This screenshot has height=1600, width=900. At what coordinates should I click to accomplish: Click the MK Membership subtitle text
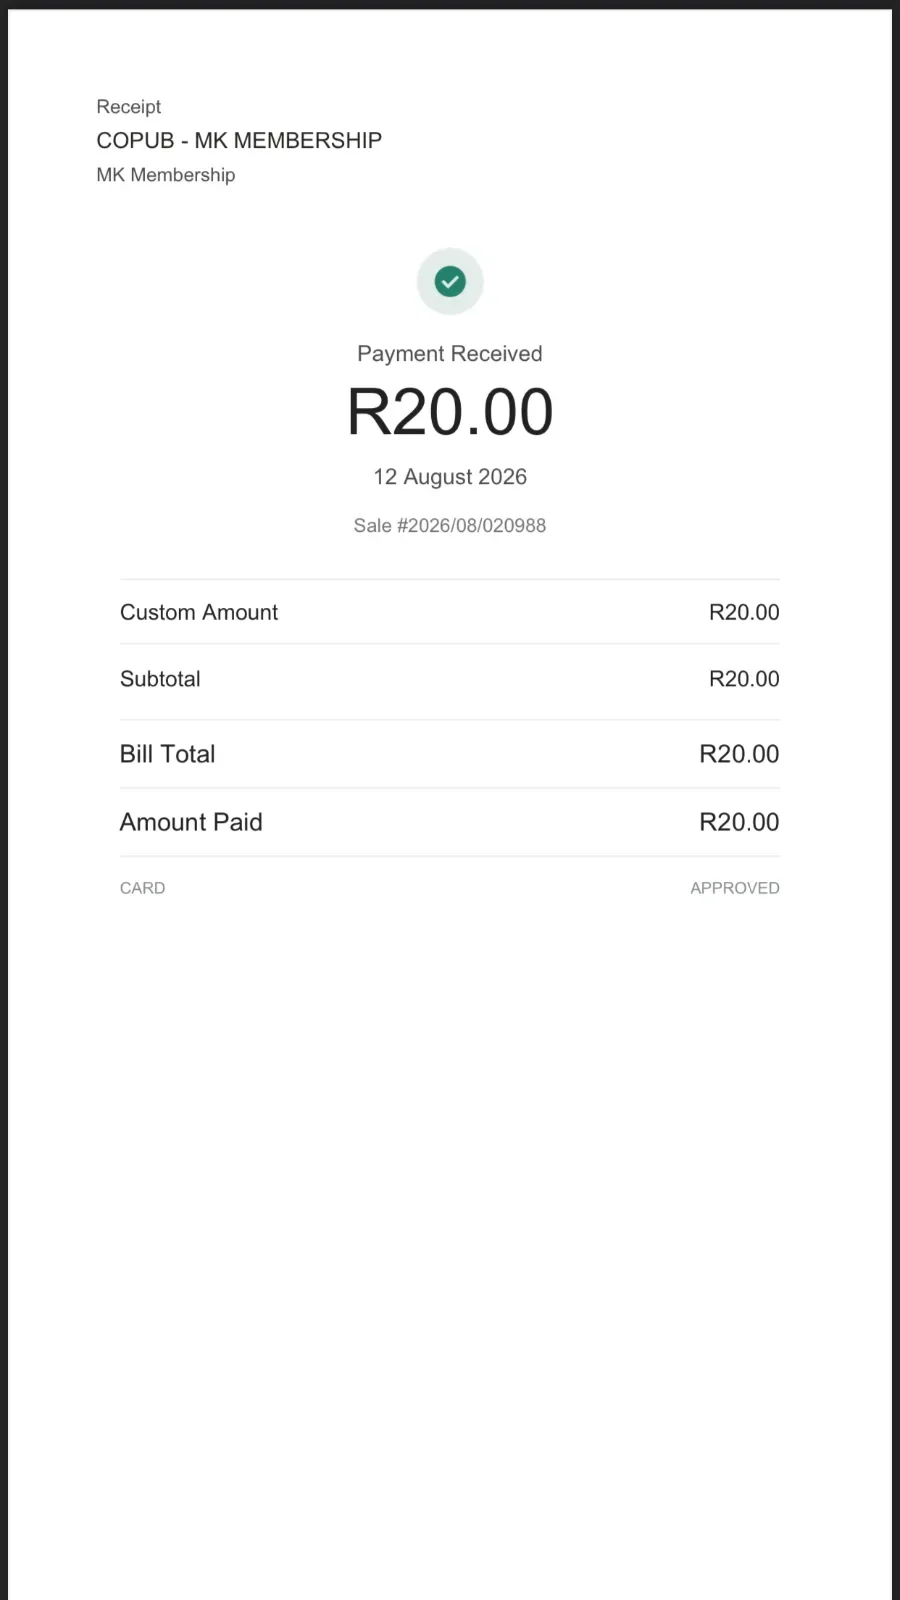click(166, 175)
